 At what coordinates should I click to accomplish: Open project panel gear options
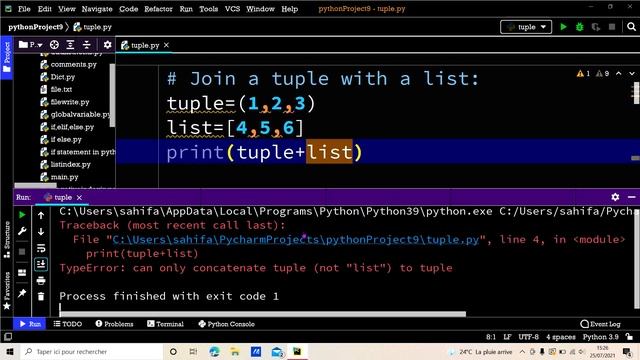[x=107, y=44]
